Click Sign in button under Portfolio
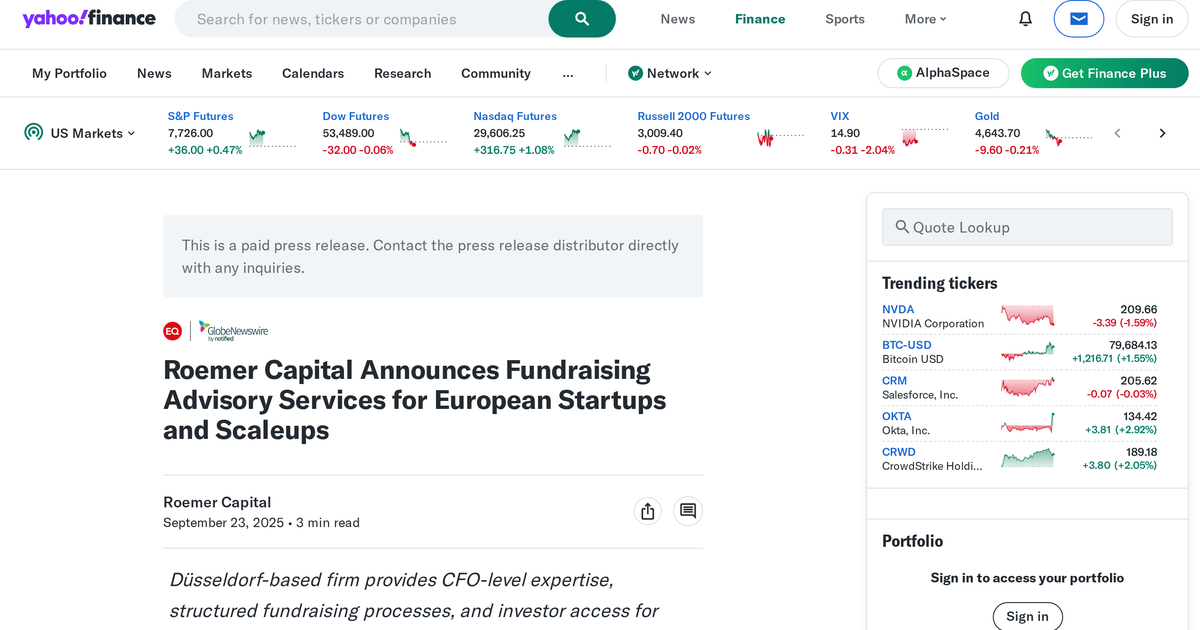 [x=1027, y=616]
